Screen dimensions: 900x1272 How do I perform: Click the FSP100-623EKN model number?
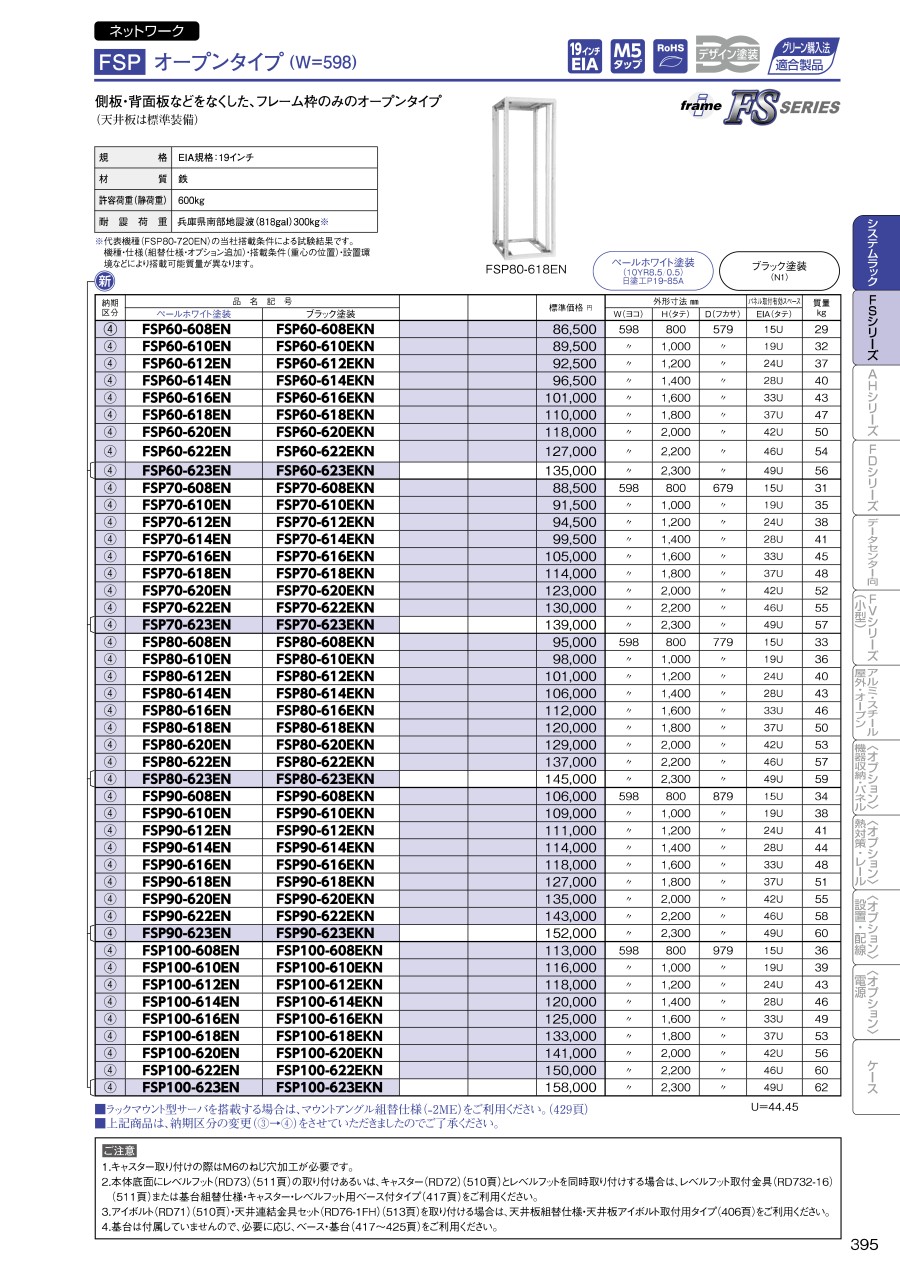328,1087
